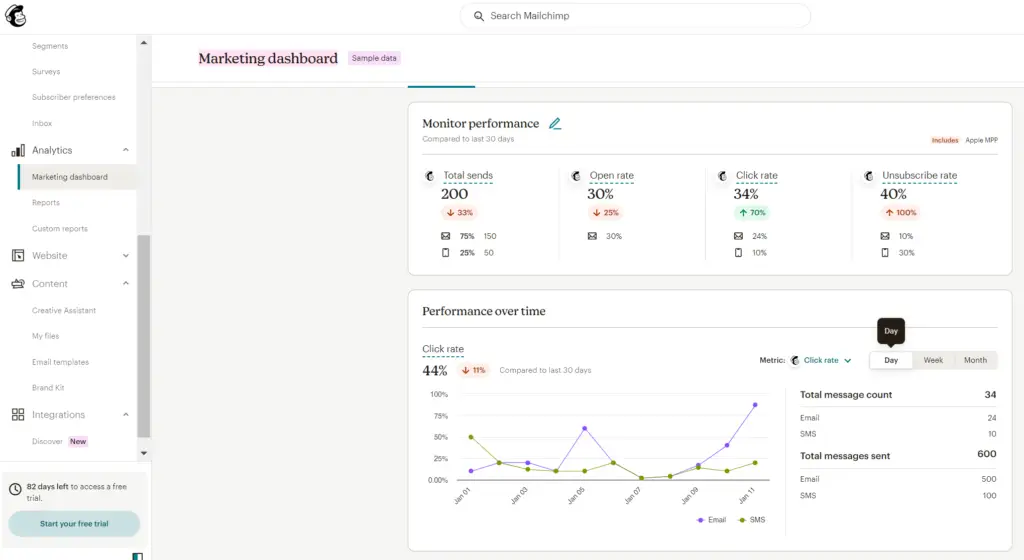Click the SMS legend marker
This screenshot has height=560, width=1024.
(x=742, y=520)
